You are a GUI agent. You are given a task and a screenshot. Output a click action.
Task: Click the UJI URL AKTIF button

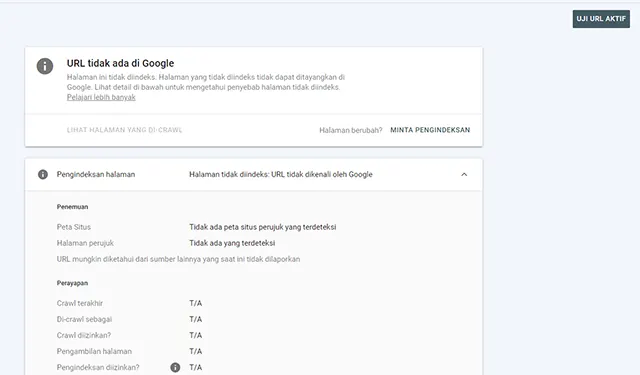(x=601, y=19)
